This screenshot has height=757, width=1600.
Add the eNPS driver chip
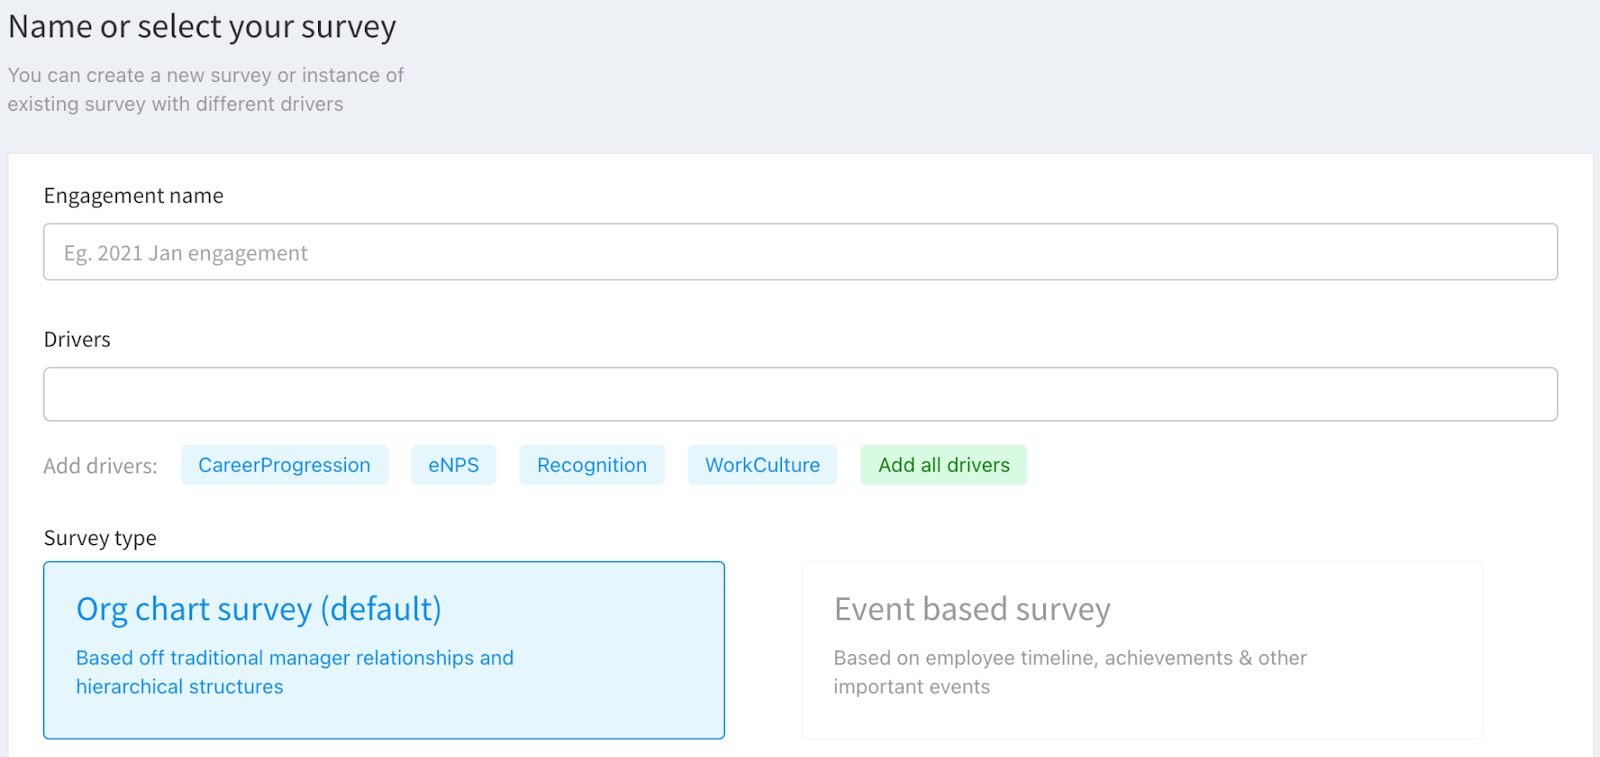[x=453, y=465]
